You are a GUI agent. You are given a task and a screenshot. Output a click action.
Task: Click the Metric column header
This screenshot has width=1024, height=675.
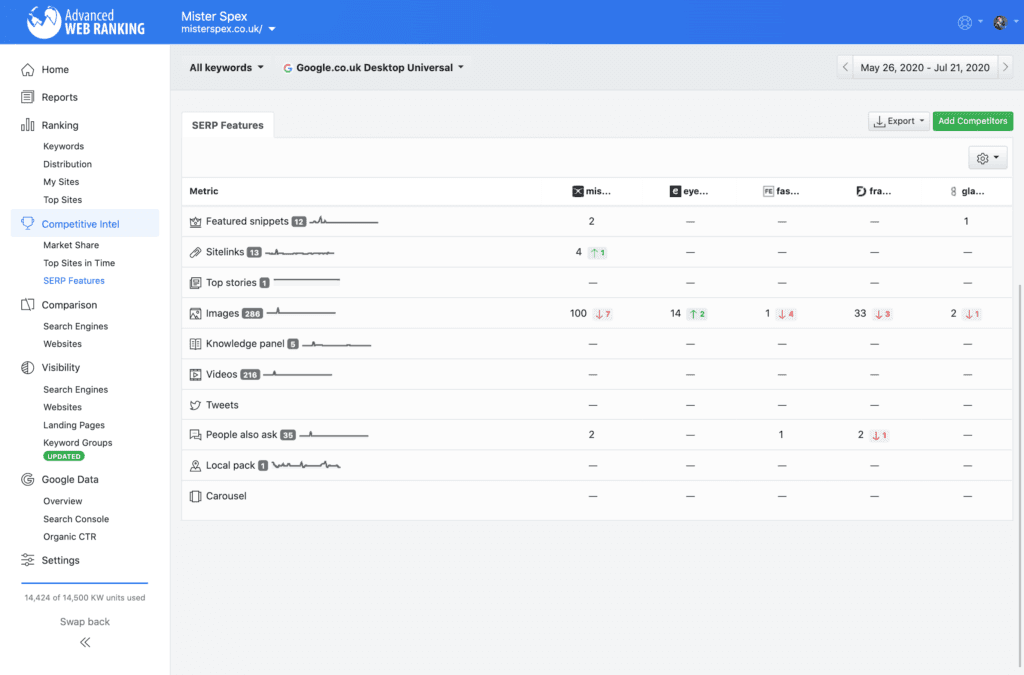(204, 191)
